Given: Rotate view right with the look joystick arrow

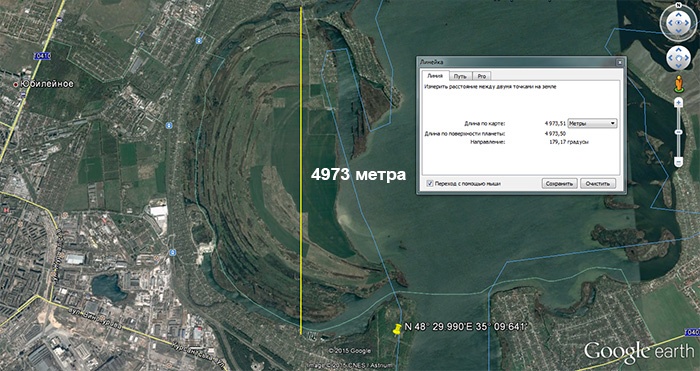Looking at the screenshot, I should click(688, 23).
